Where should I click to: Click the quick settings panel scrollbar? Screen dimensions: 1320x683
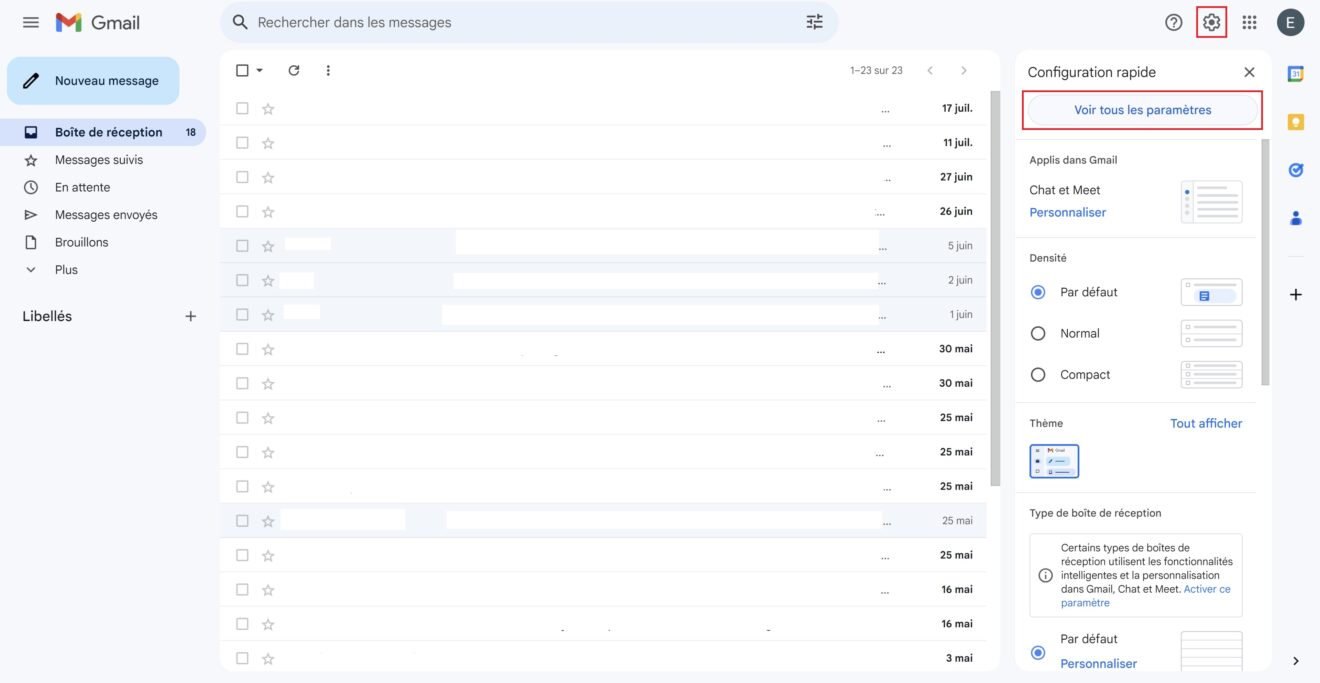pos(1266,262)
